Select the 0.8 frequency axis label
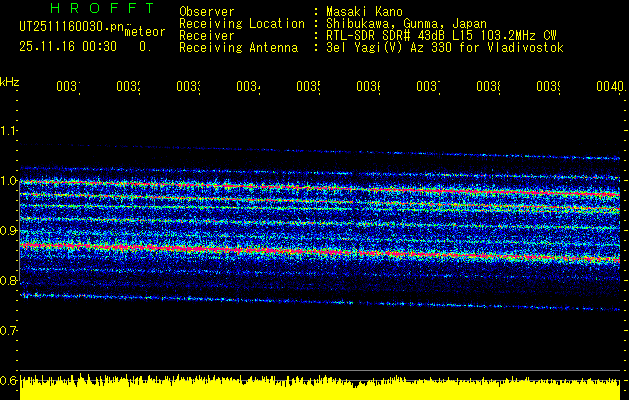This screenshot has width=629, height=400. tap(8, 280)
